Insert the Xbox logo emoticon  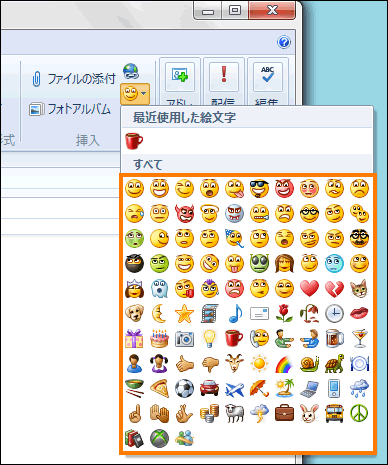point(159,438)
